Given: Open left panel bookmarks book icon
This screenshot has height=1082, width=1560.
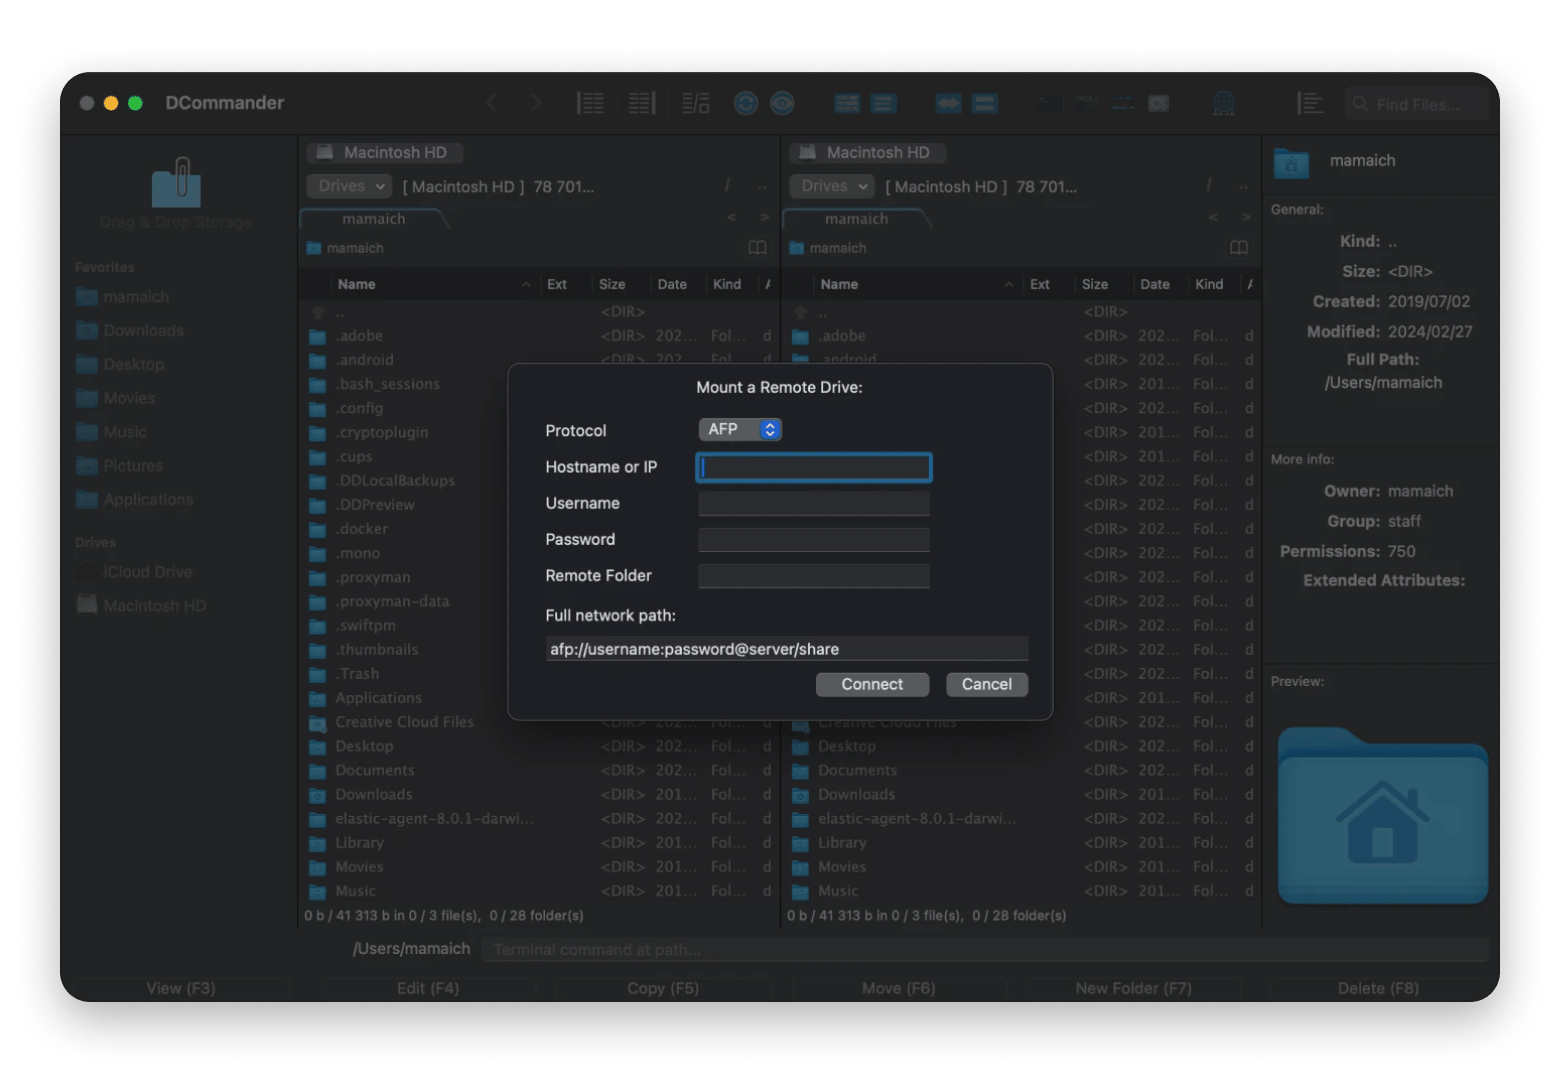Looking at the screenshot, I should [x=757, y=248].
